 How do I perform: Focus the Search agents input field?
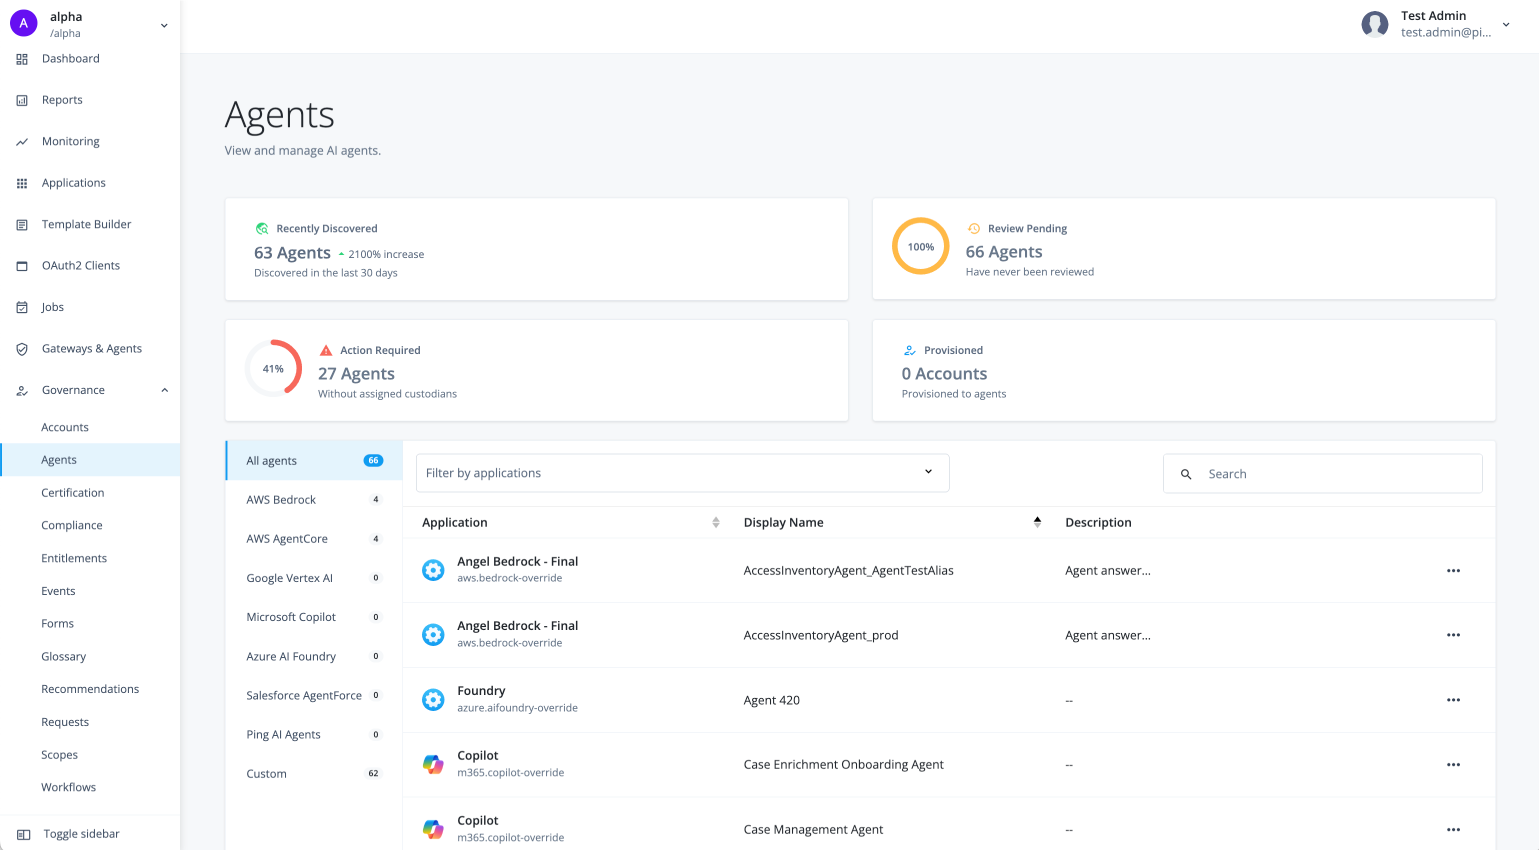pyautogui.click(x=1322, y=474)
